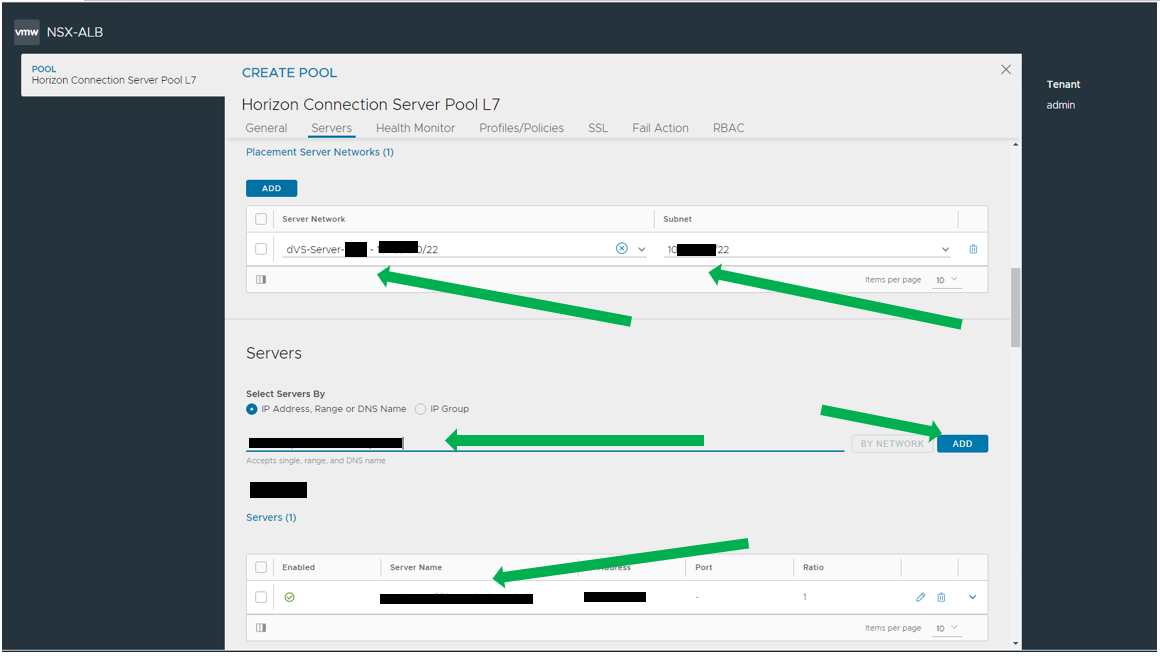This screenshot has height=656, width=1160.
Task: Expand the server row details chevron
Action: (972, 597)
